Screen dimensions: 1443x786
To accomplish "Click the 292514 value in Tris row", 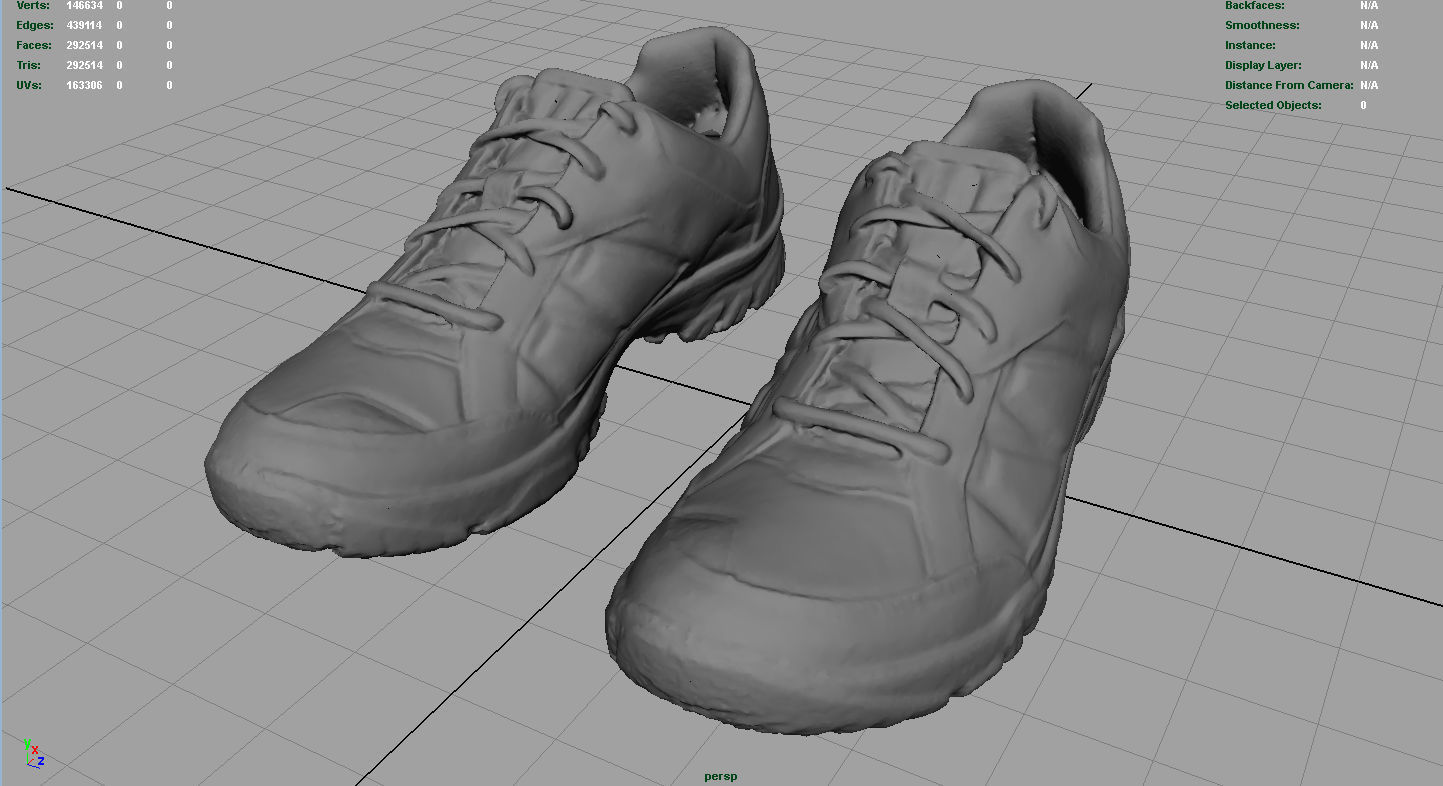I will (84, 65).
